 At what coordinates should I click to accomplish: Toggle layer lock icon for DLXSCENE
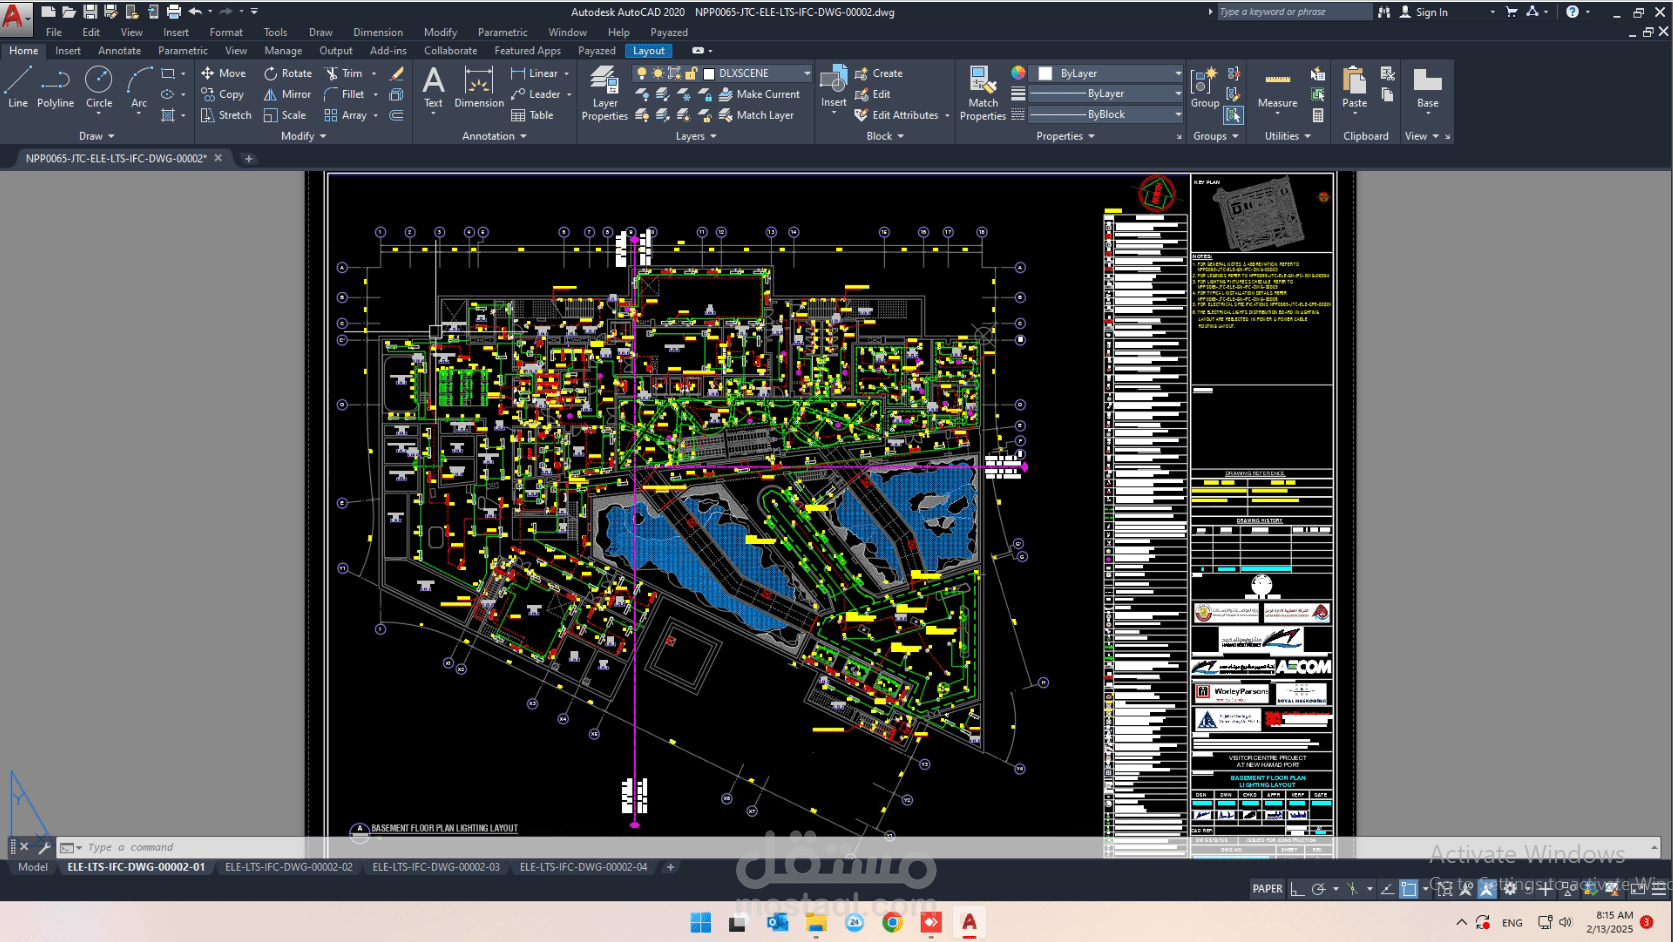690,73
